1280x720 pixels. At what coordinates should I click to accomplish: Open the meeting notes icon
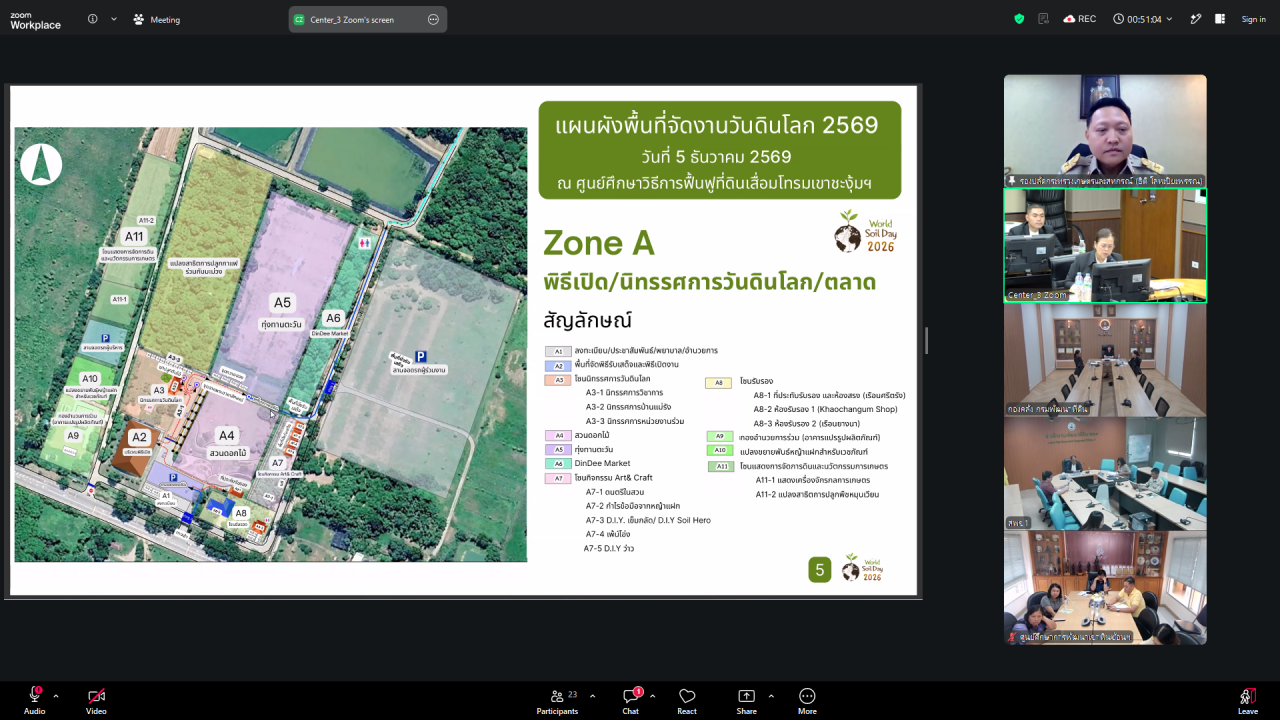tap(1044, 19)
